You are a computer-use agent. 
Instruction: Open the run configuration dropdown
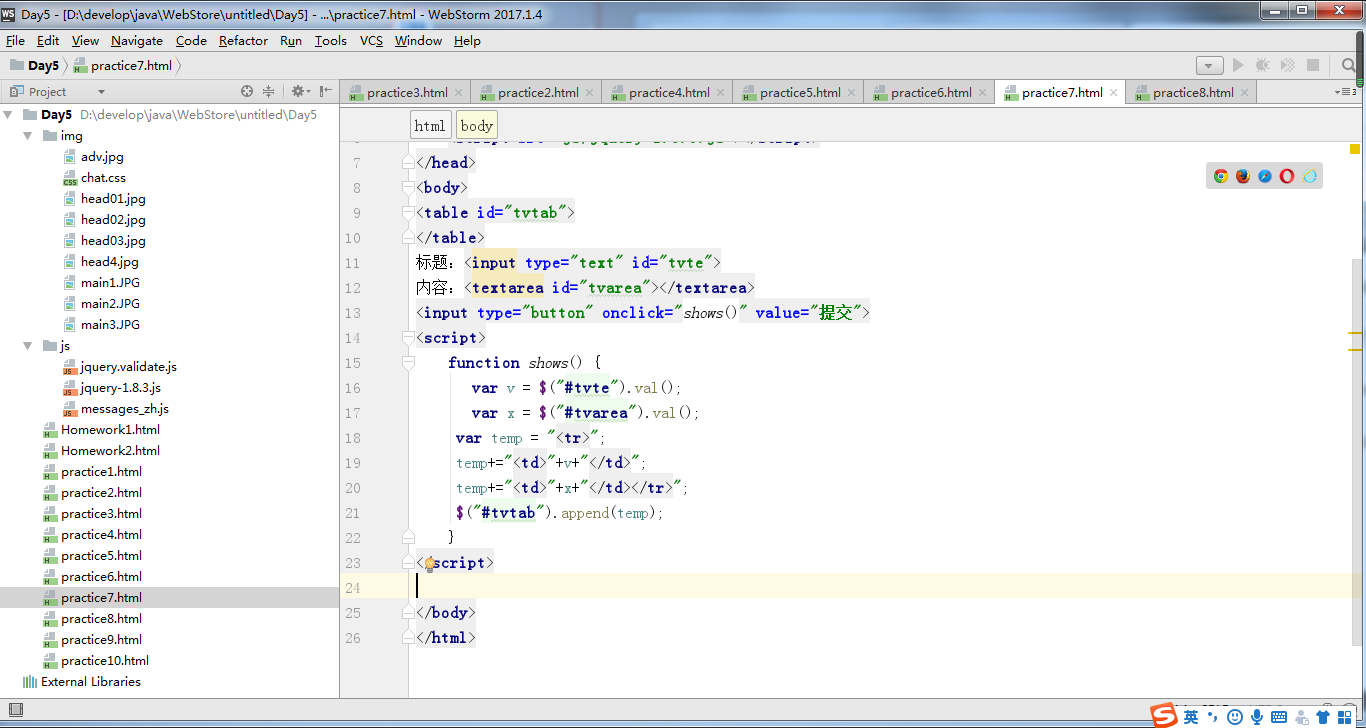[1210, 65]
